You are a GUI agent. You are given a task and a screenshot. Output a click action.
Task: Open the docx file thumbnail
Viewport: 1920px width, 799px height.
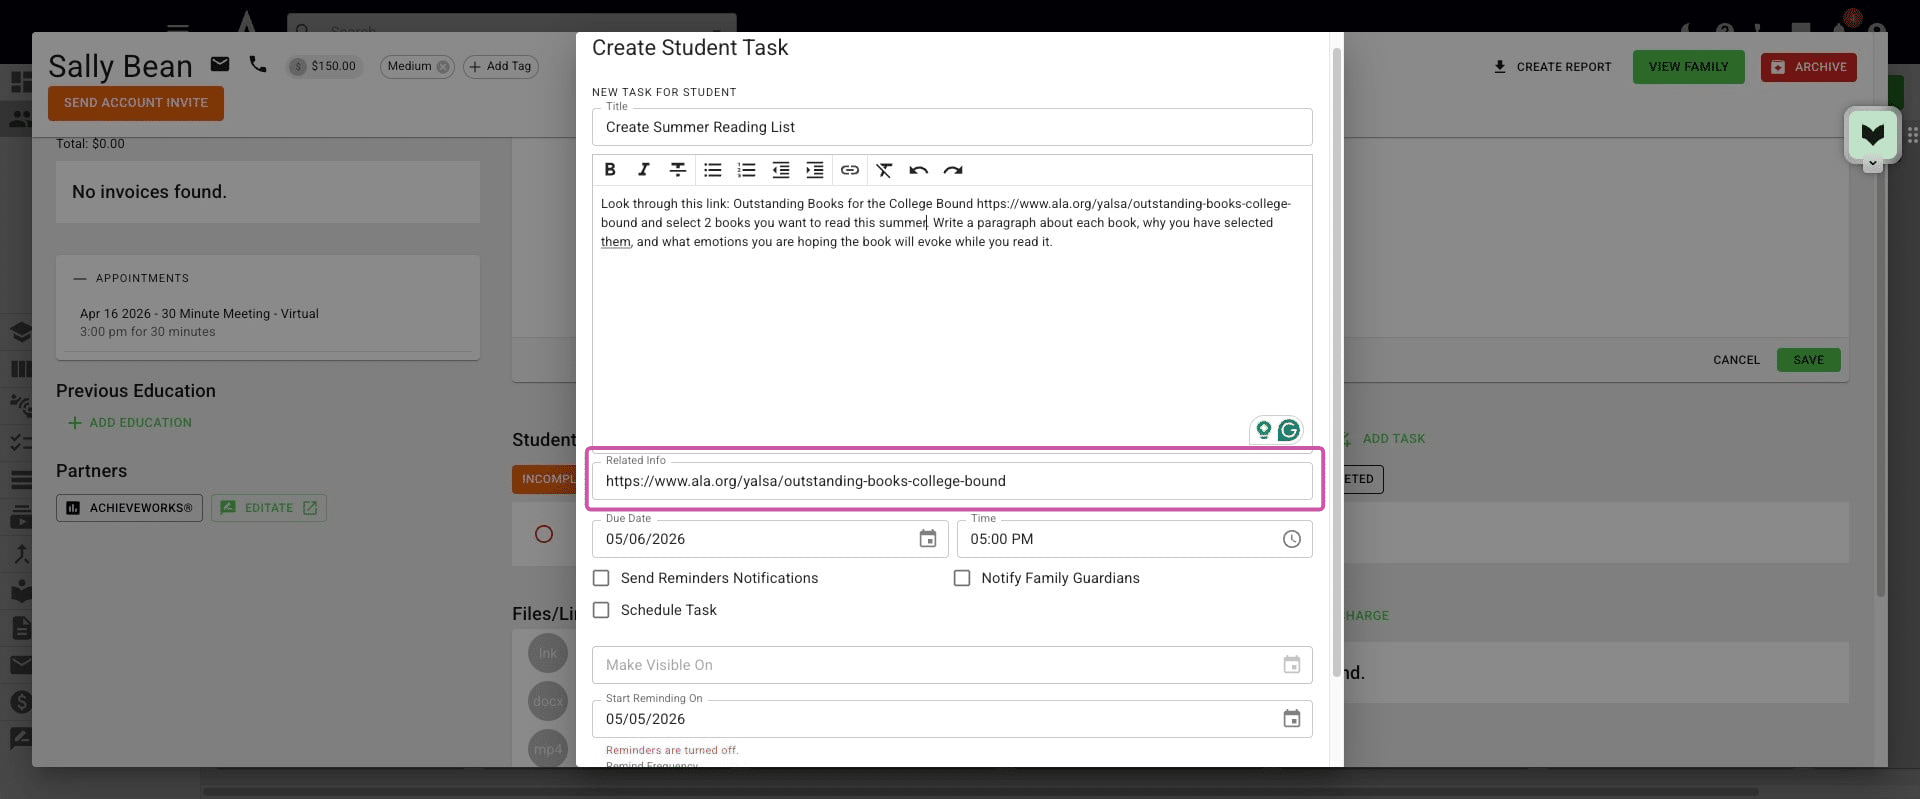(548, 701)
